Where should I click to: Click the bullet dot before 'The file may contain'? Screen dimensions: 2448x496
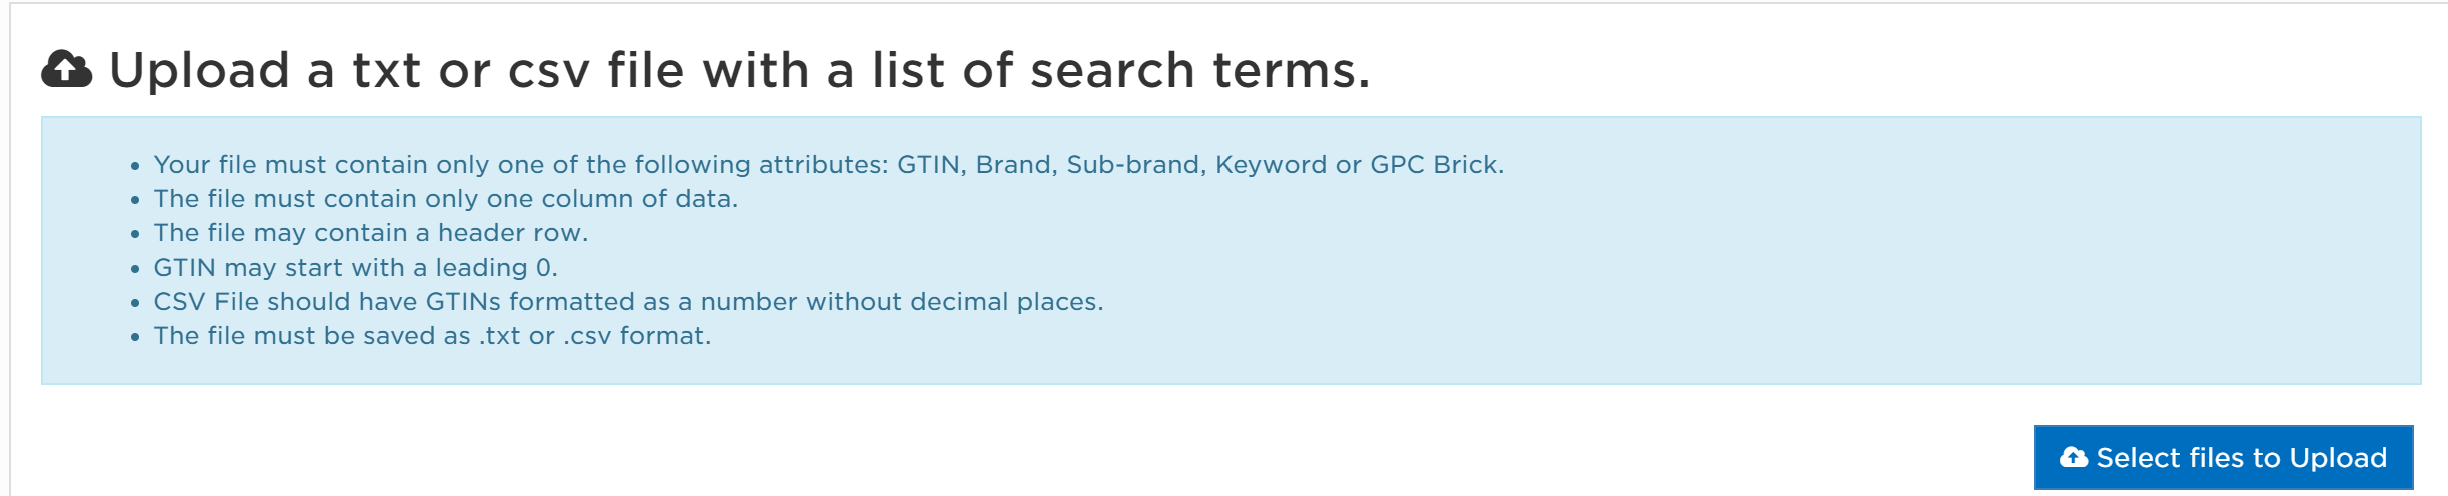pyautogui.click(x=135, y=235)
